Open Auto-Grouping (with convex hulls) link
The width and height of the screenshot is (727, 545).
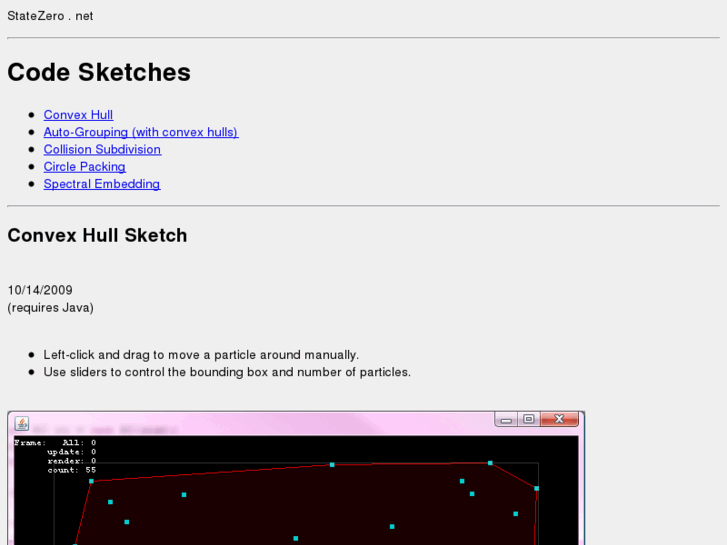pos(141,132)
